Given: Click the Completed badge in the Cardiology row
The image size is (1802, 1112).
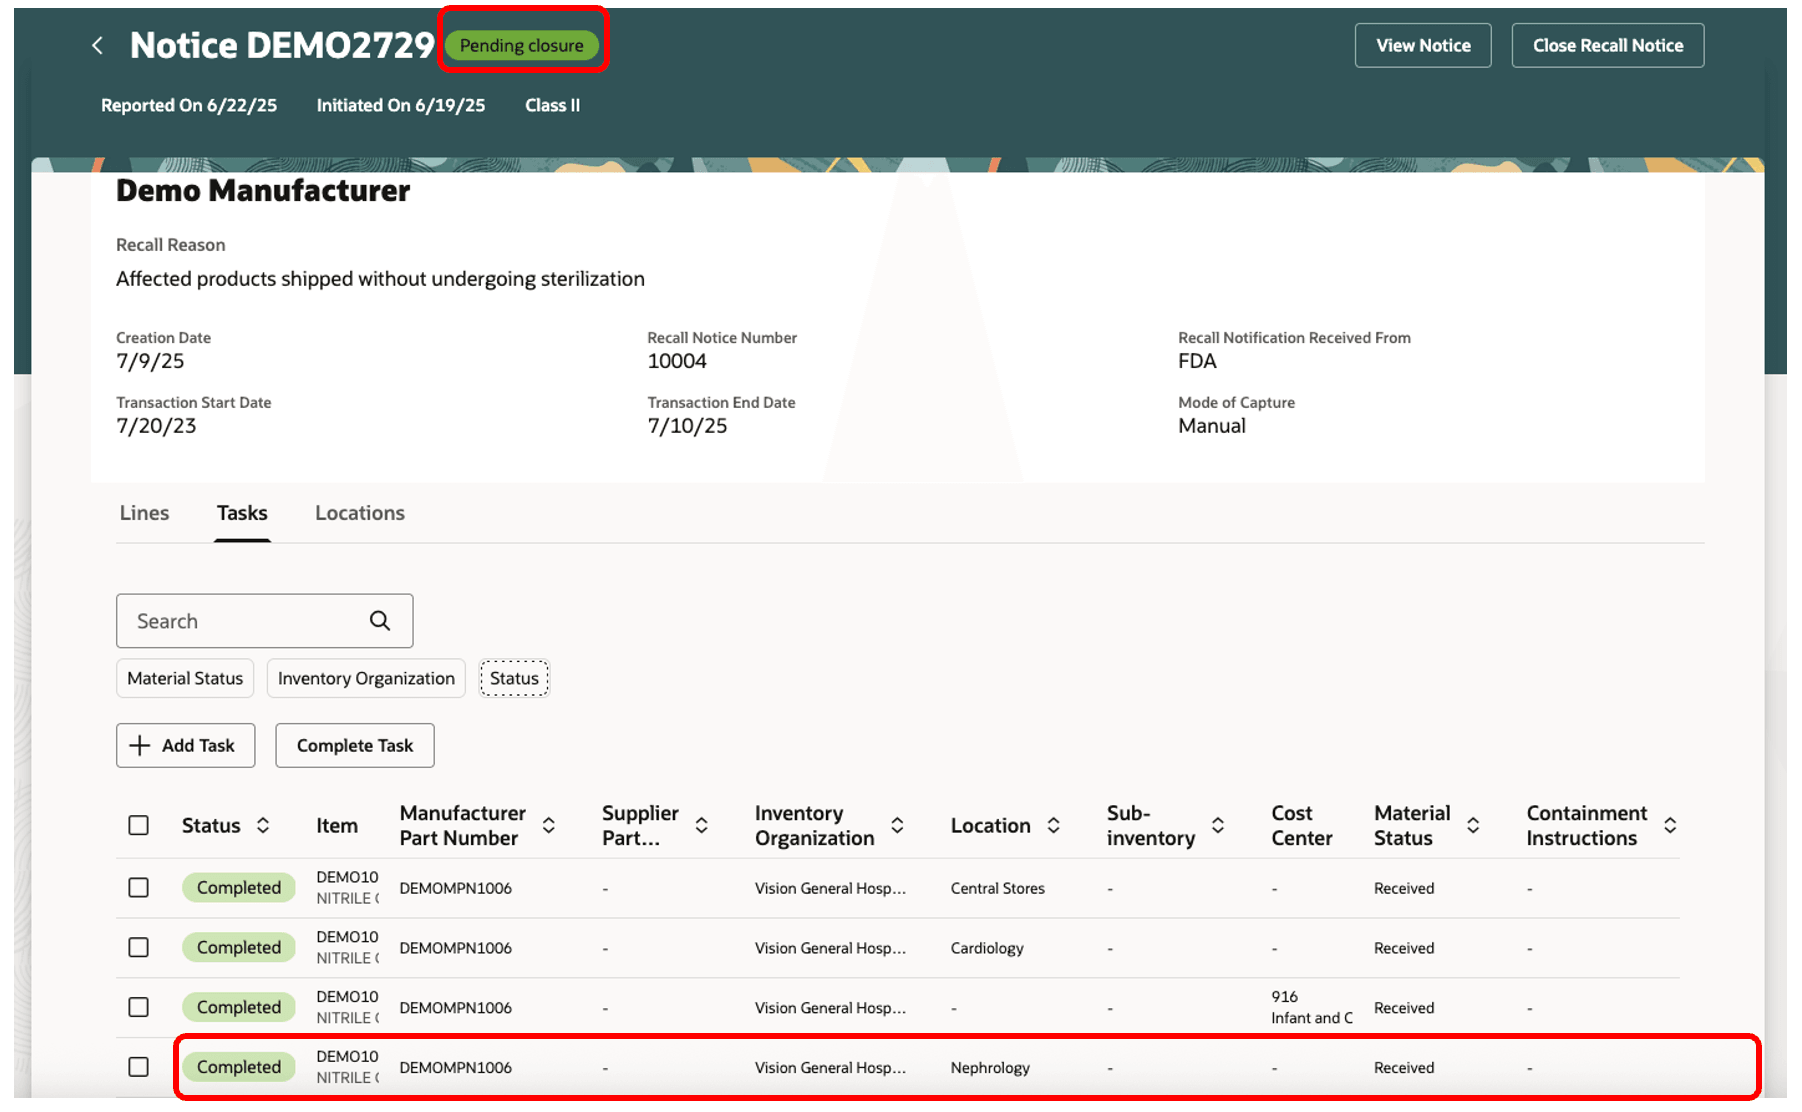Looking at the screenshot, I should click(239, 947).
